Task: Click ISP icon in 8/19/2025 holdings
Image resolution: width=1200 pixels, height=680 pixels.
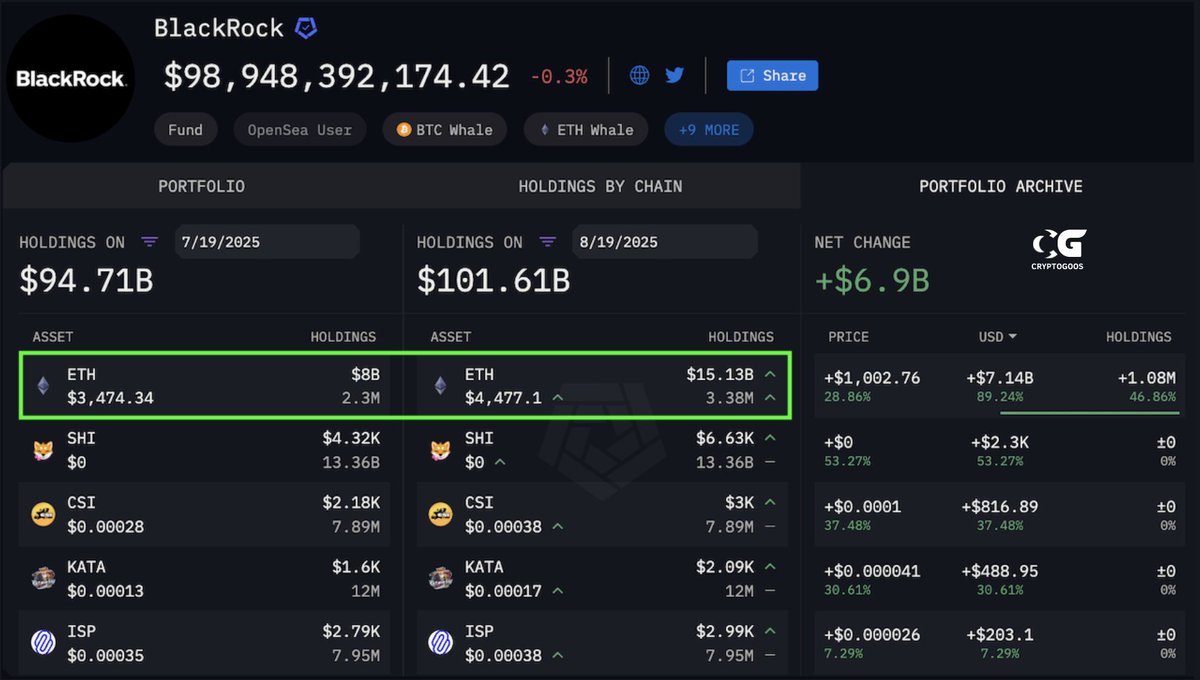Action: pyautogui.click(x=440, y=642)
